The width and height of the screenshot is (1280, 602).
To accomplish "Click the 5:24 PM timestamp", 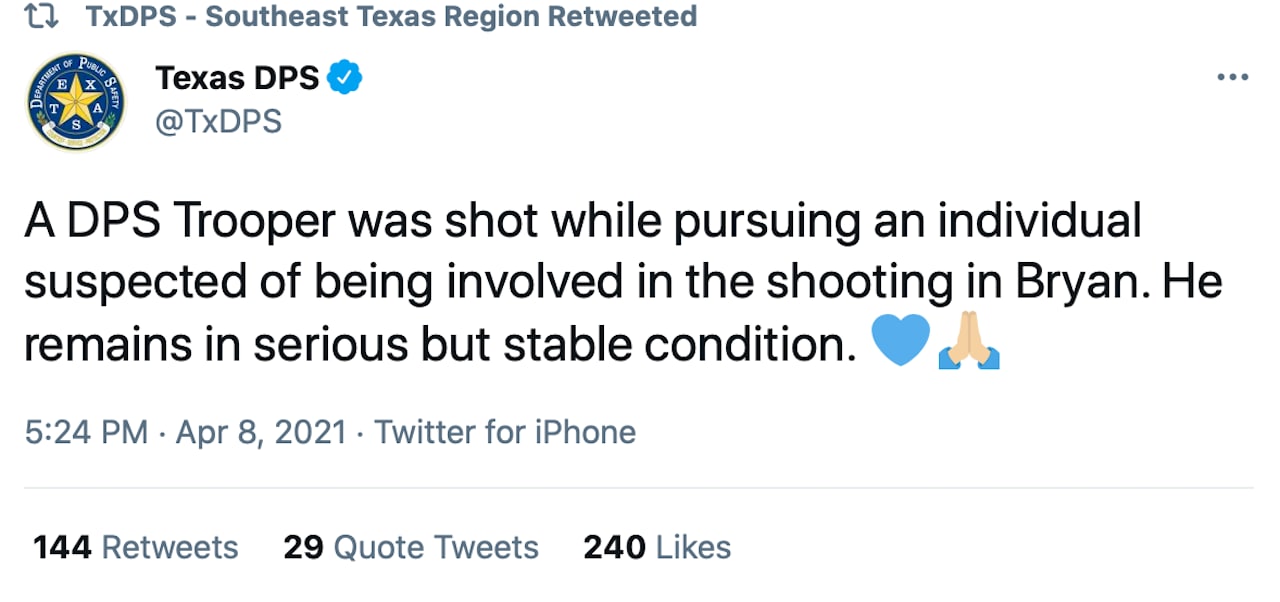I will [86, 432].
